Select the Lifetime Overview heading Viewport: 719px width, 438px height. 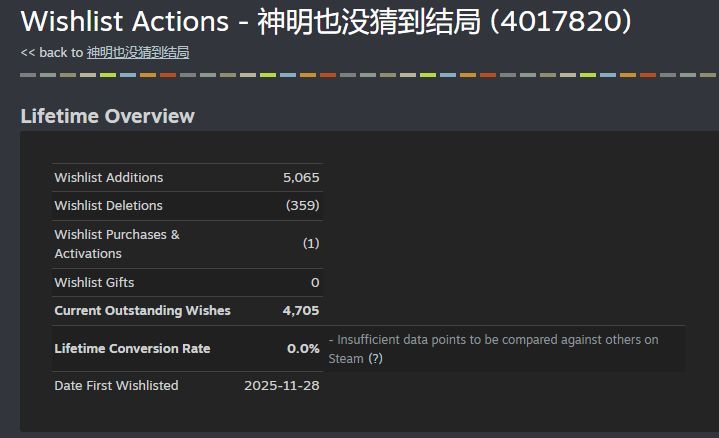(x=107, y=116)
